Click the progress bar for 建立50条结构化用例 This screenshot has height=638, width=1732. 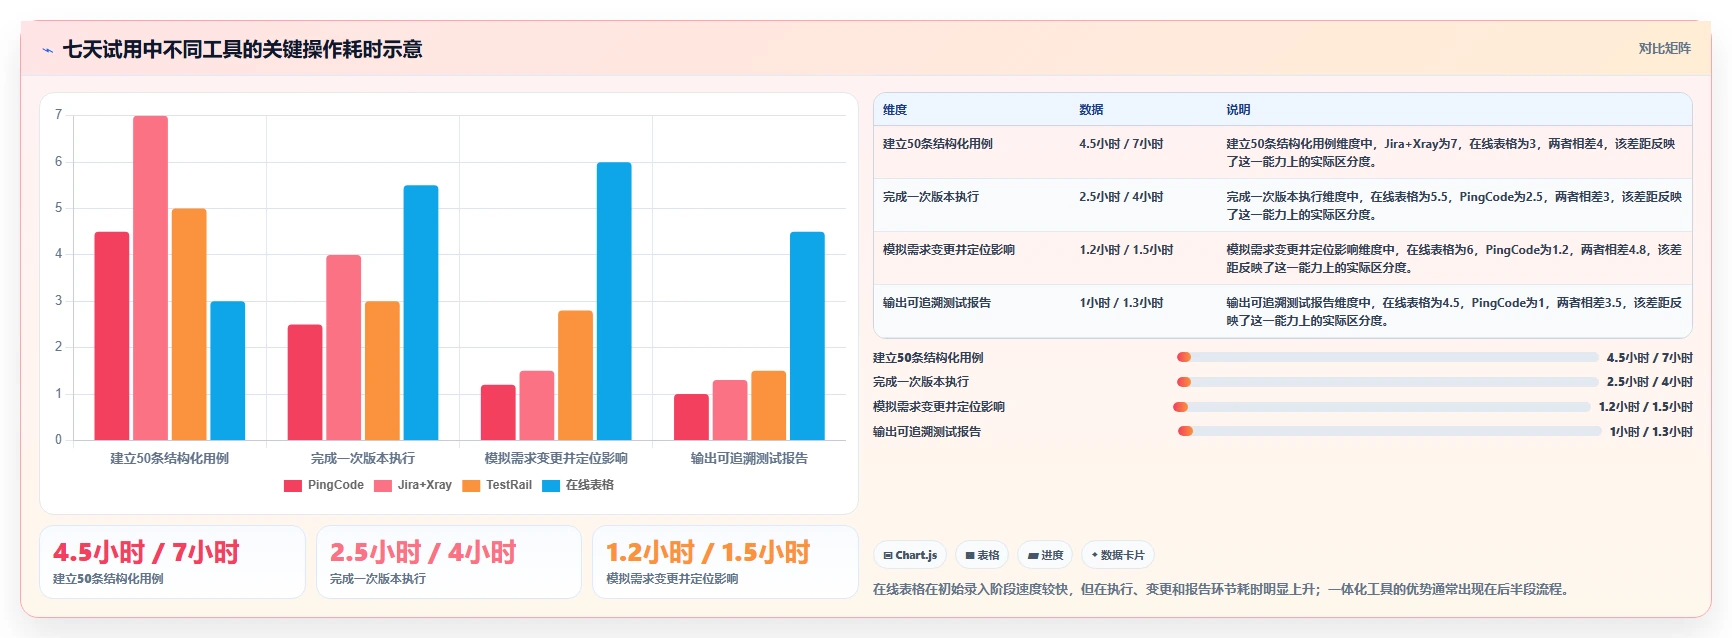[1387, 357]
